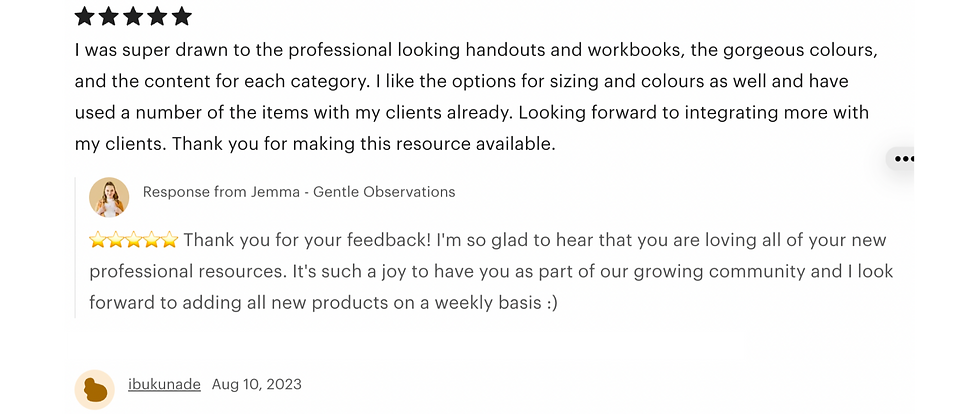980x414 pixels.
Task: Click the reply line starting "professional resources"
Action: tap(491, 271)
